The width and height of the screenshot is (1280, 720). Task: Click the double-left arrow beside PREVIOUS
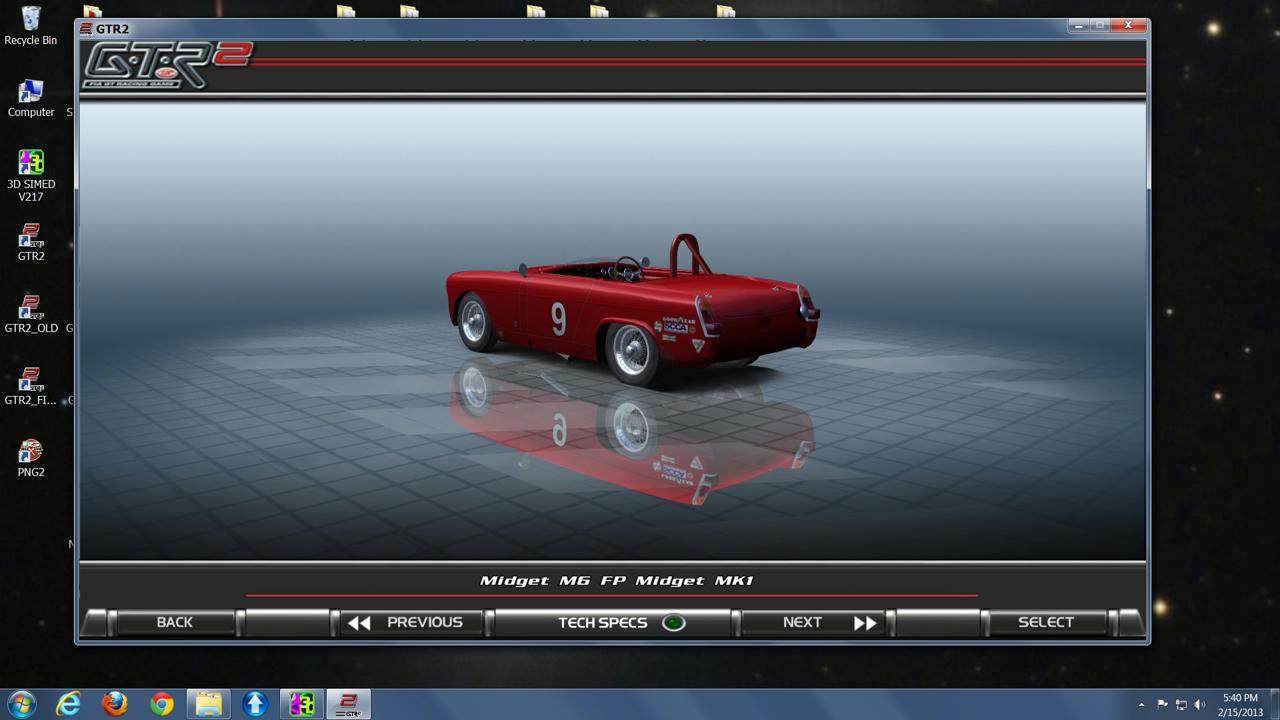click(359, 623)
